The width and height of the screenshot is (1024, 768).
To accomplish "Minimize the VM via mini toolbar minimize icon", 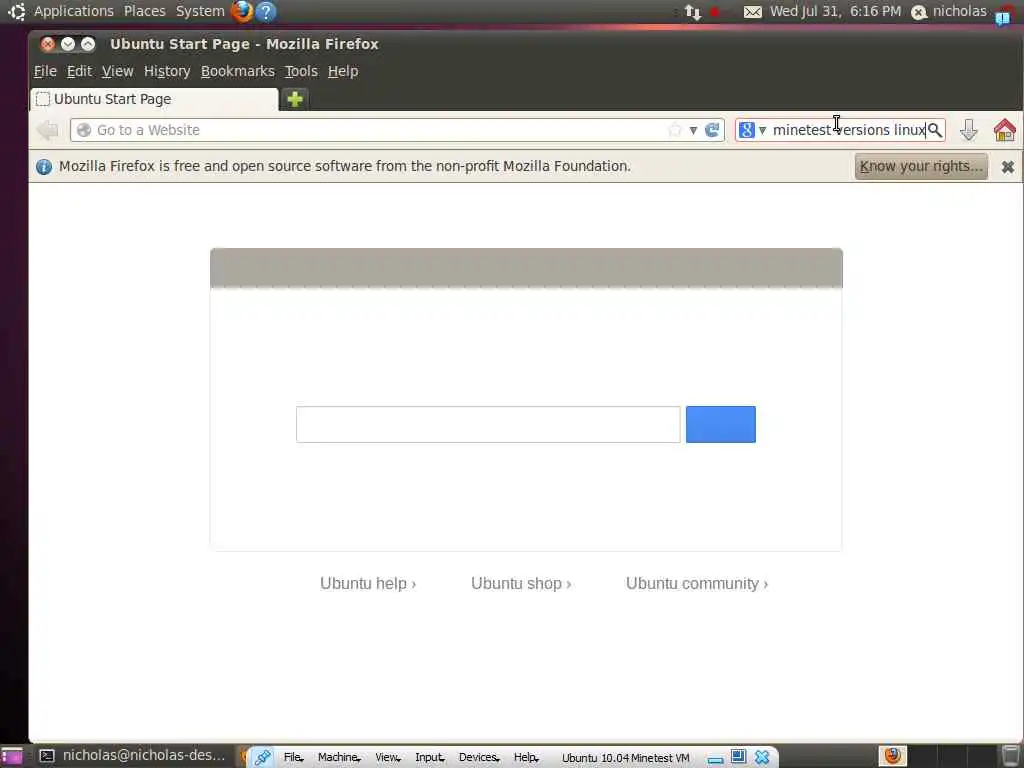I will click(716, 760).
